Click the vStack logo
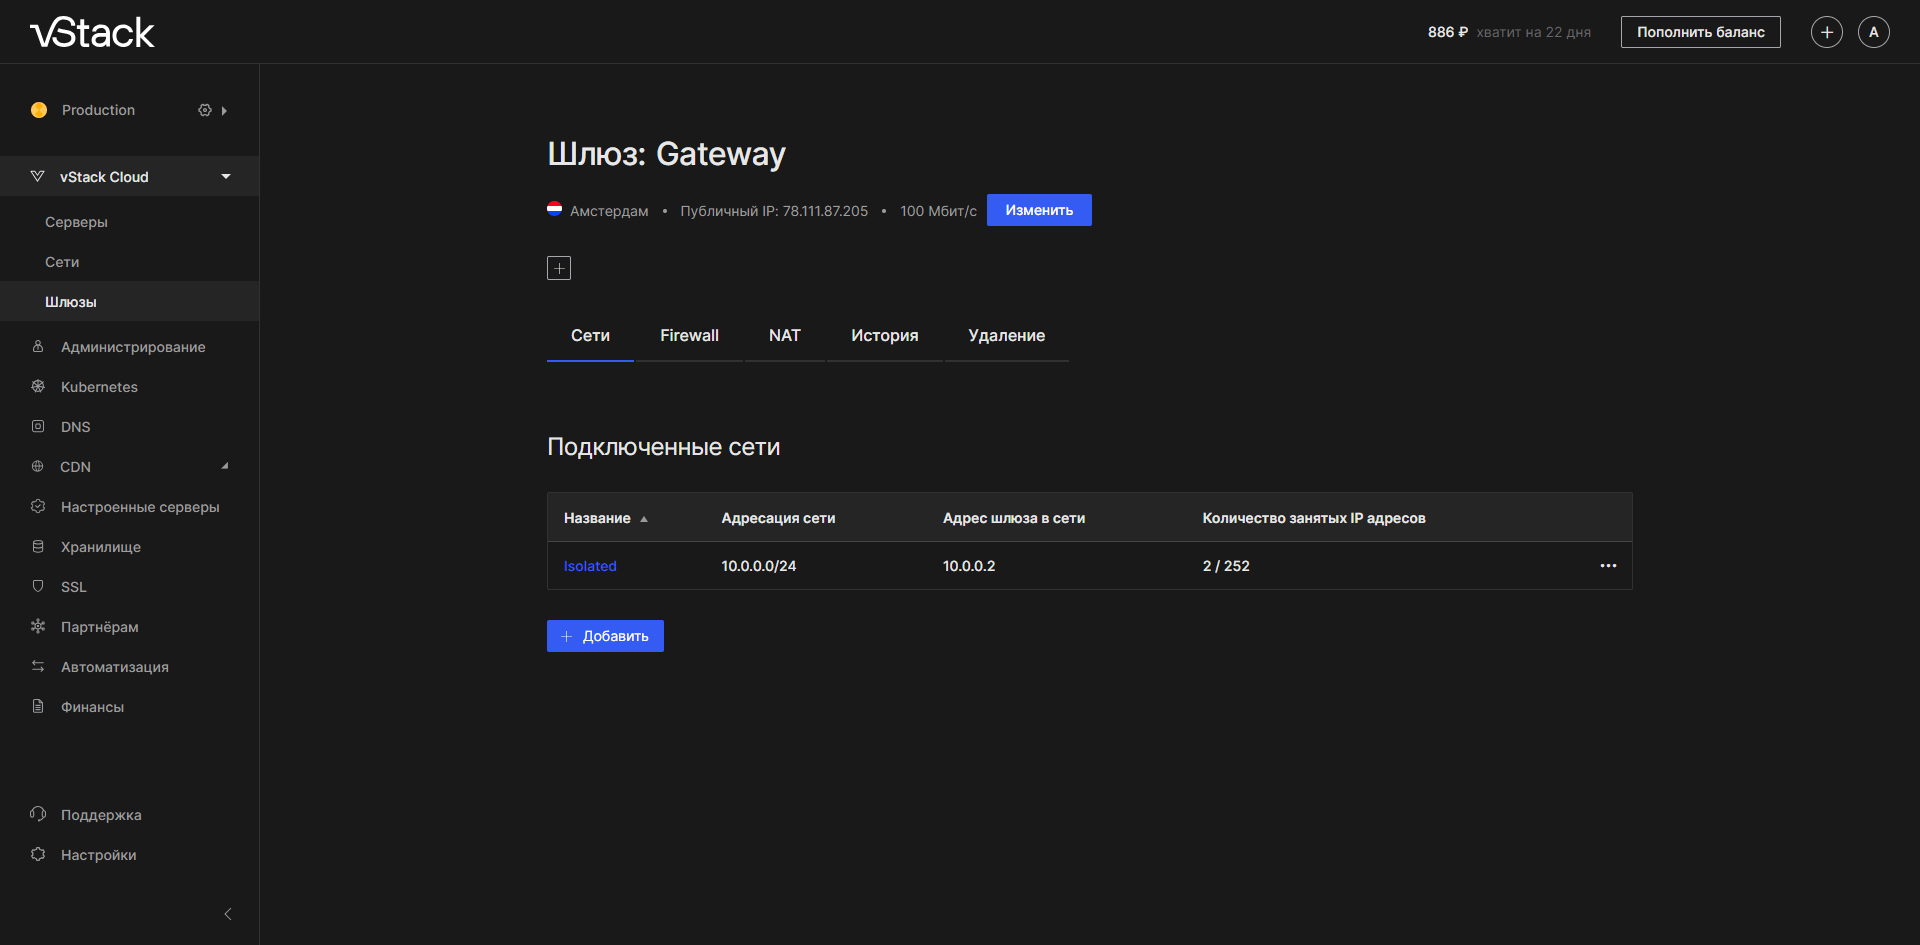 coord(92,33)
